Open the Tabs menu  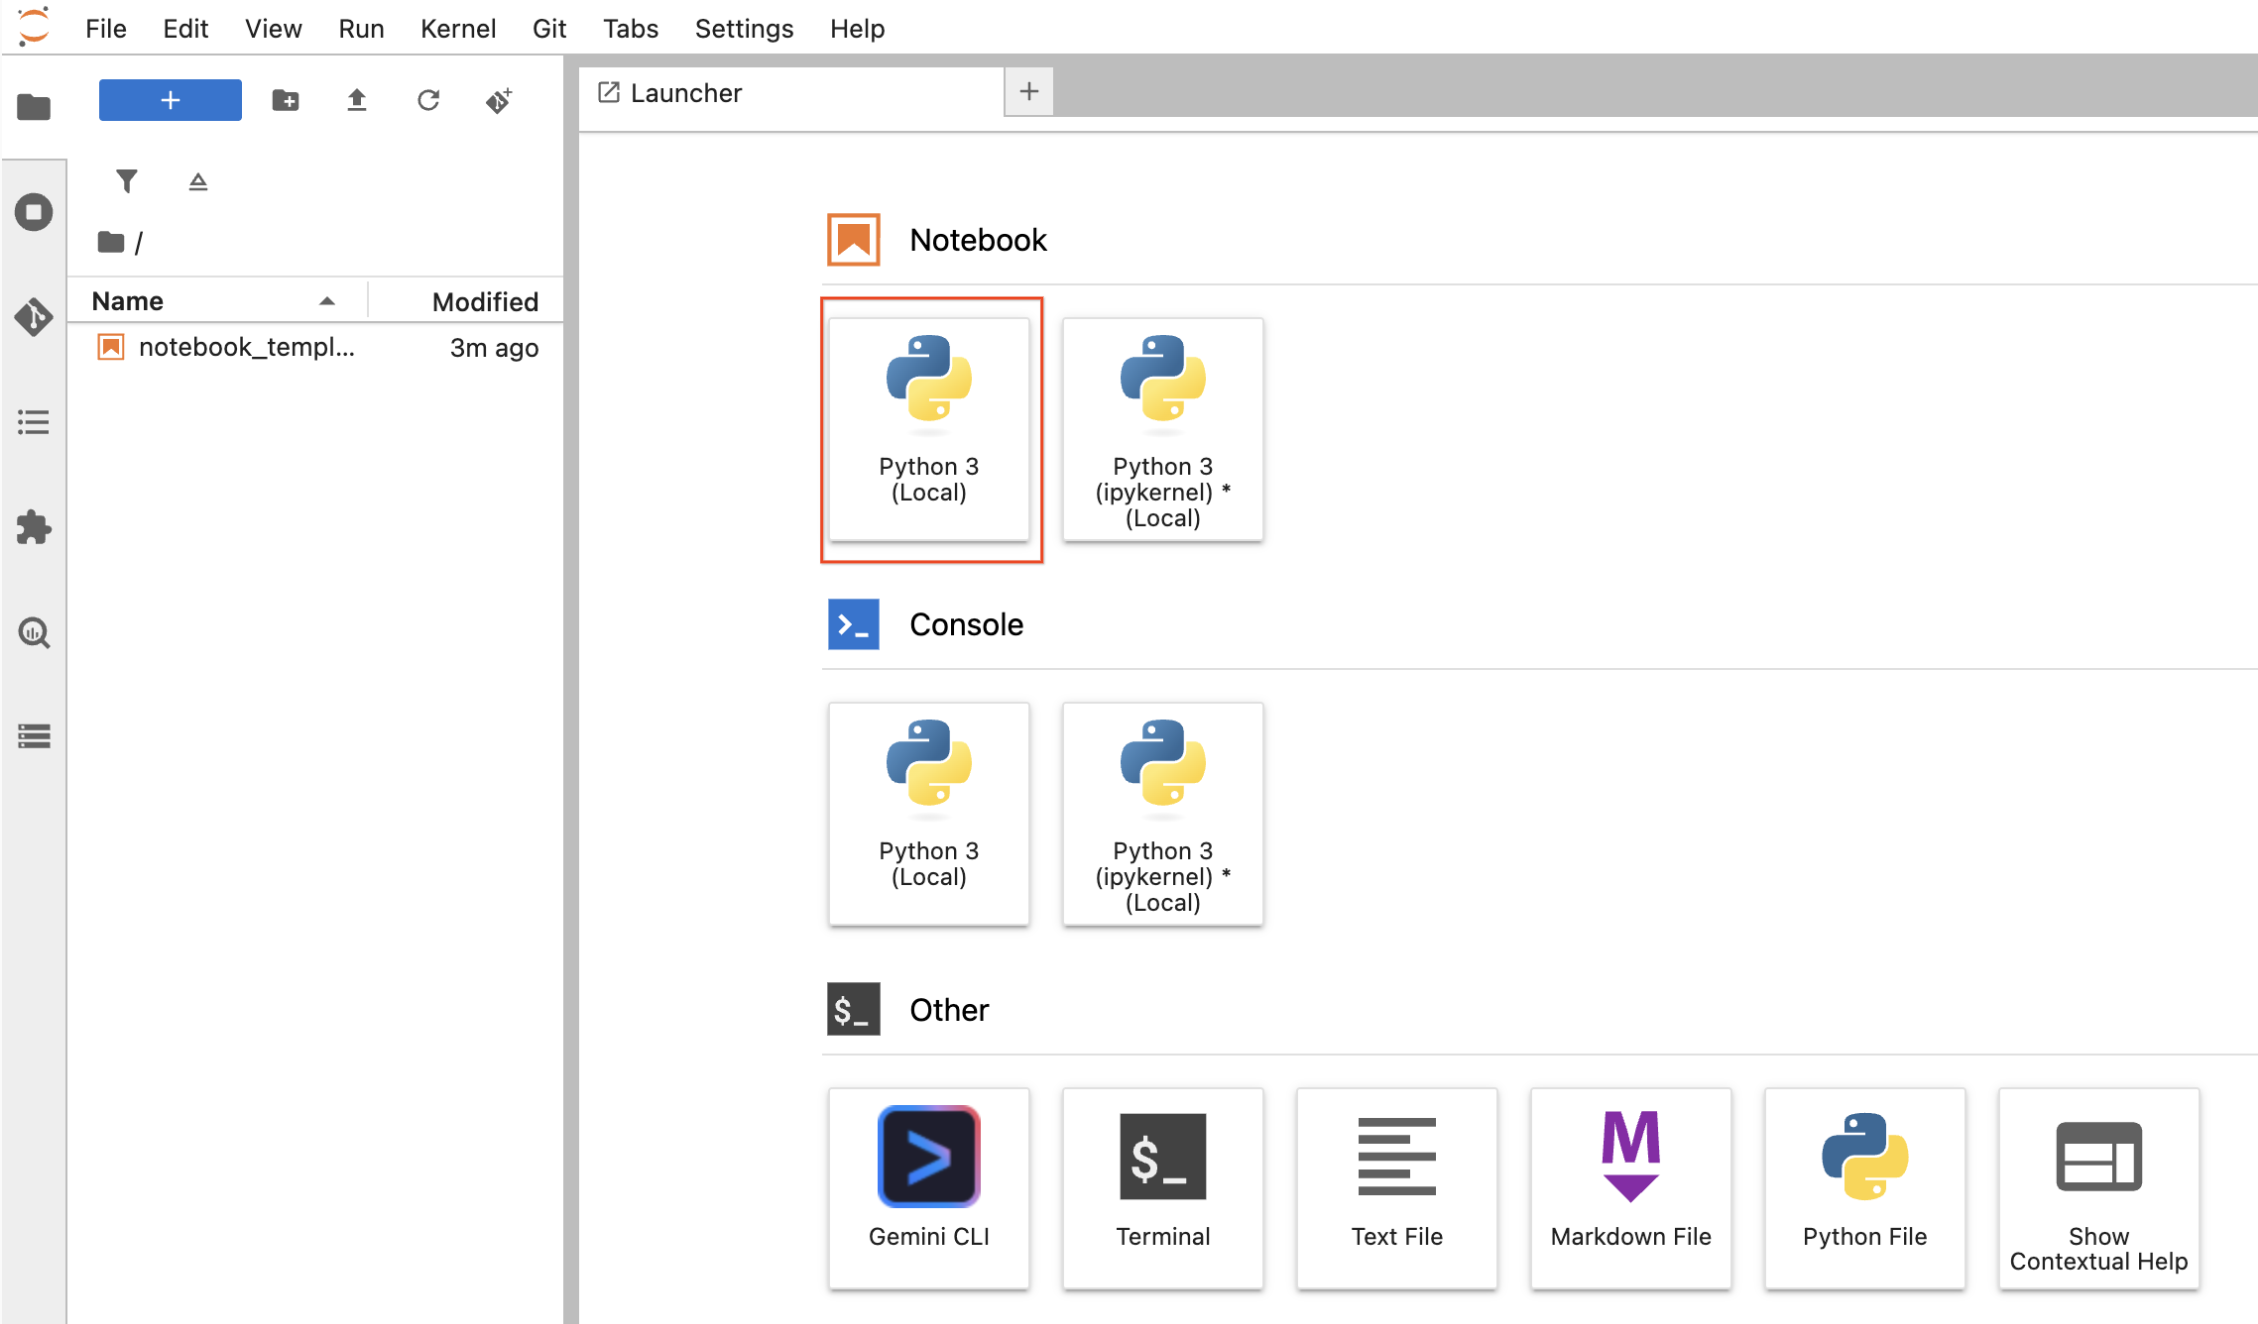pos(630,28)
